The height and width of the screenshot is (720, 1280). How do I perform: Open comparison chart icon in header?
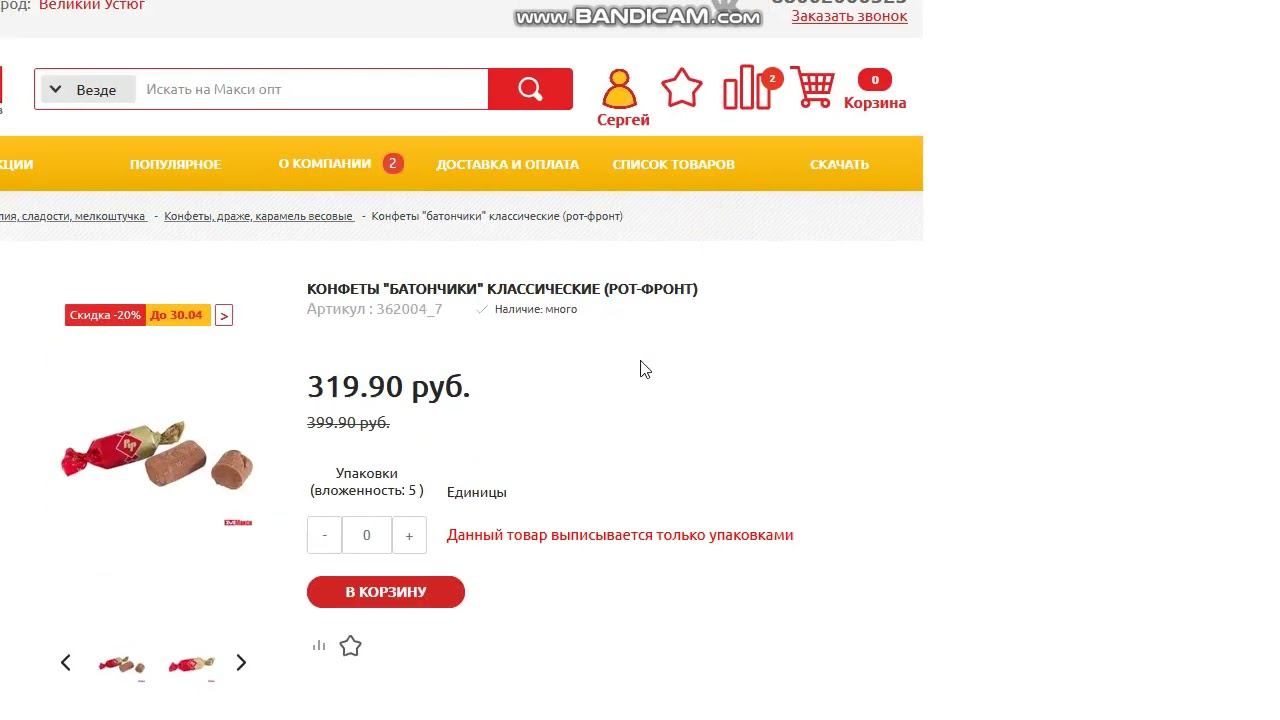click(747, 88)
